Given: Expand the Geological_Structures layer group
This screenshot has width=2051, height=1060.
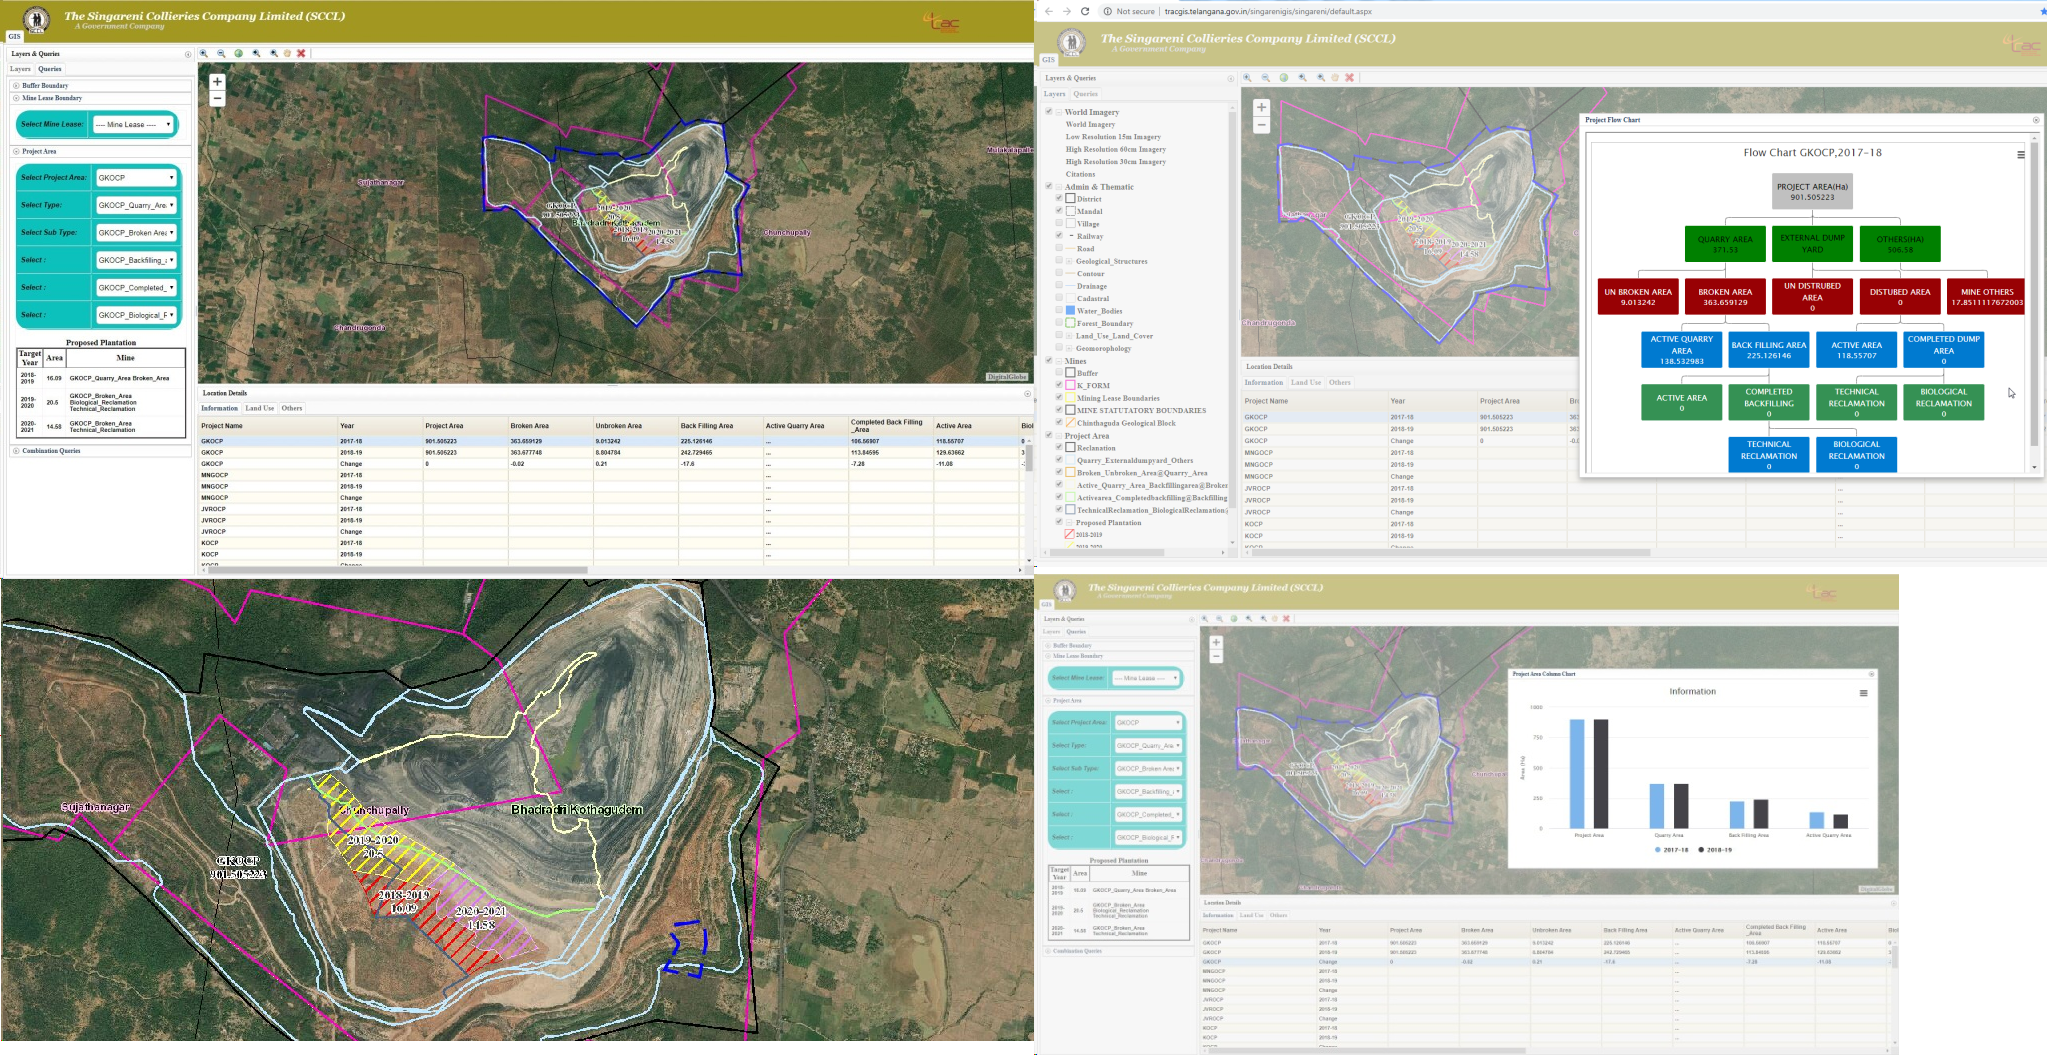Looking at the screenshot, I should (x=1069, y=261).
